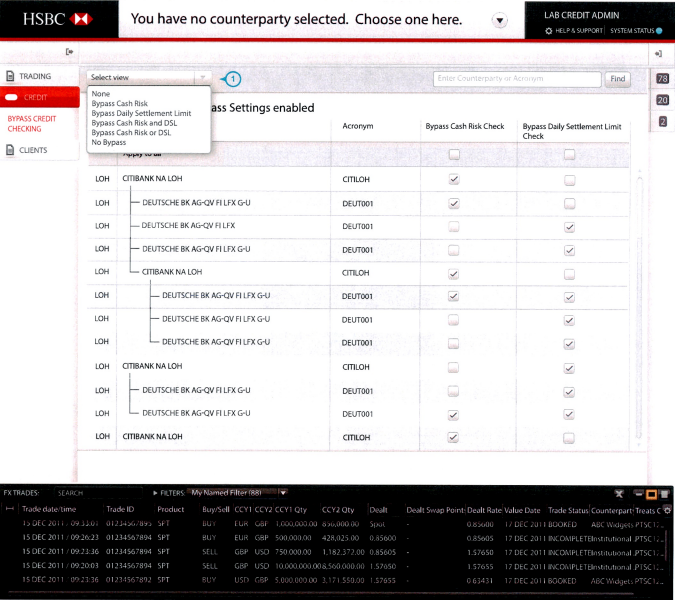Image resolution: width=675 pixels, height=600 pixels.
Task: Click the Trading document icon in sidebar
Action: [12, 76]
